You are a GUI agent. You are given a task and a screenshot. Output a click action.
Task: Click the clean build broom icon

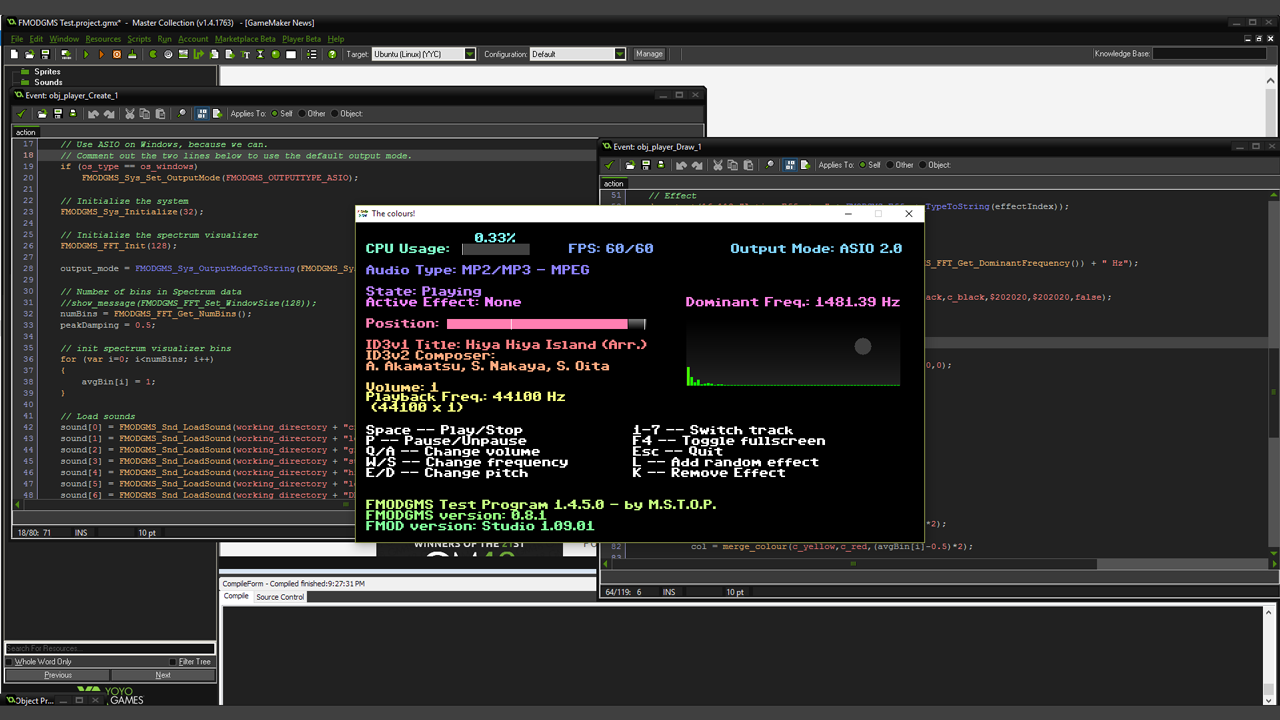point(132,54)
